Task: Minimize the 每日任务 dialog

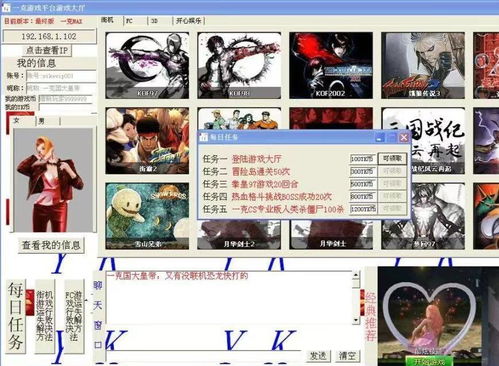Action: point(380,137)
